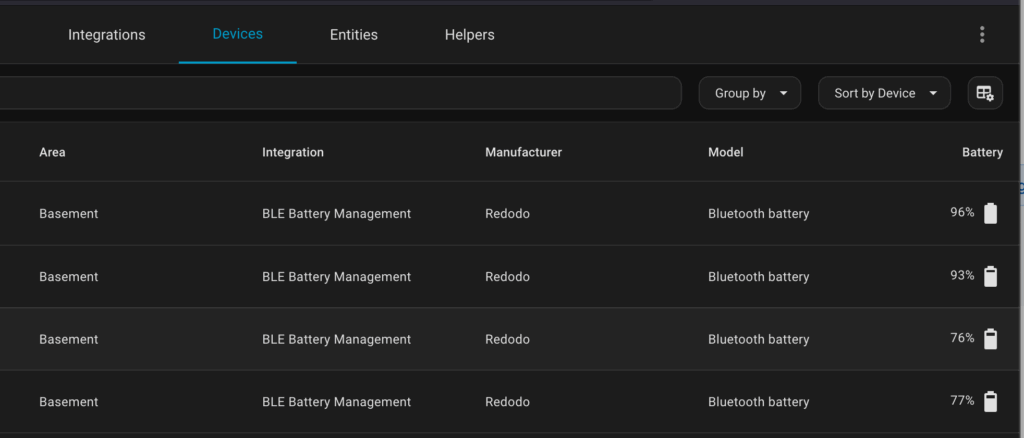Click the Integration column header
The image size is (1024, 438).
[x=293, y=152]
